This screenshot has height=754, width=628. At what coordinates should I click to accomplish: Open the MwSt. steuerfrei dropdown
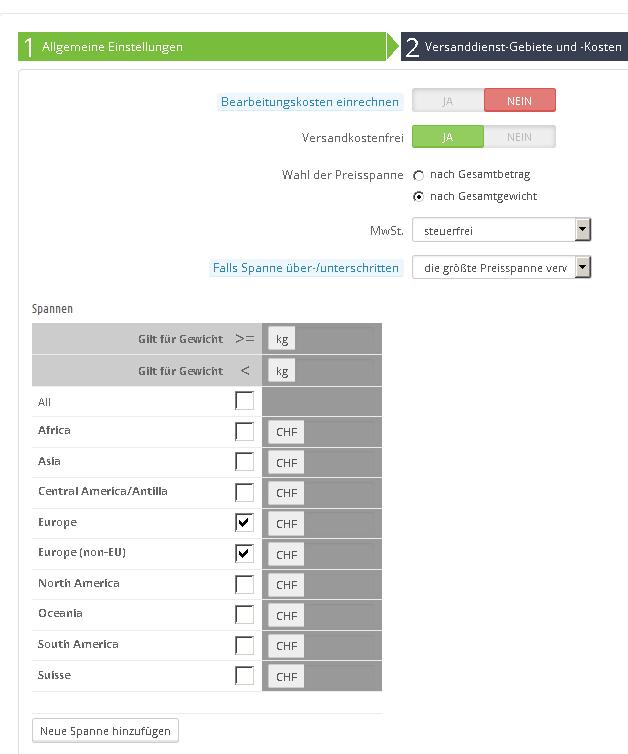(501, 231)
